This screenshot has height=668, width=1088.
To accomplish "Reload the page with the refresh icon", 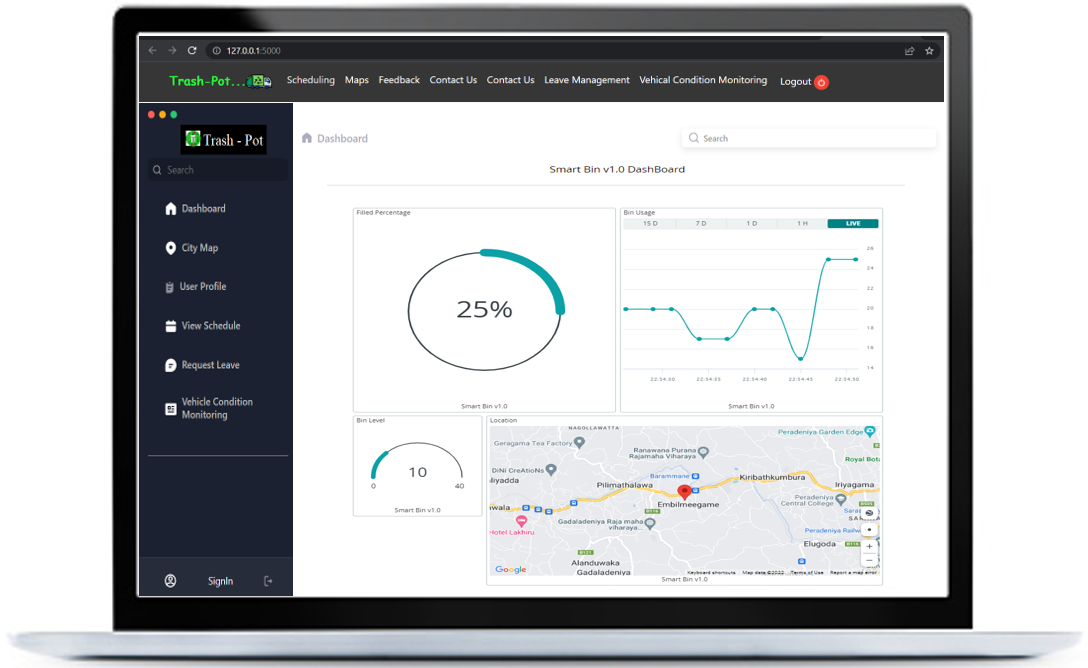I will (x=192, y=51).
